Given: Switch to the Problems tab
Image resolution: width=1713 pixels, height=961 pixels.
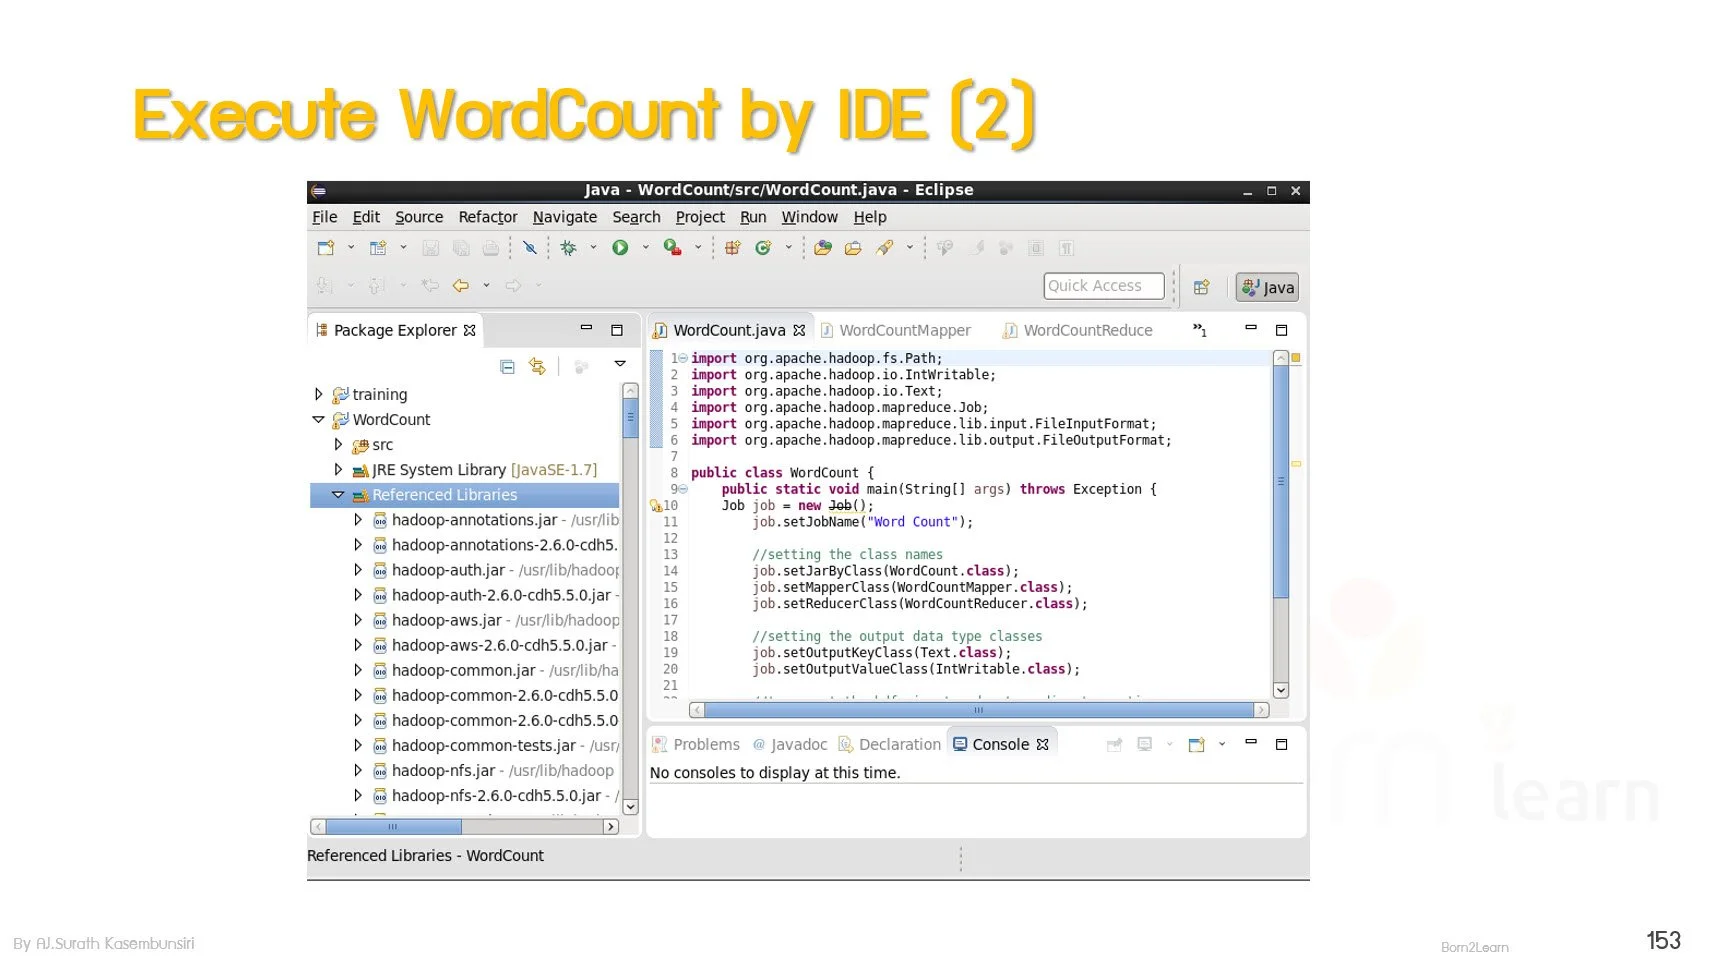Looking at the screenshot, I should coord(696,744).
